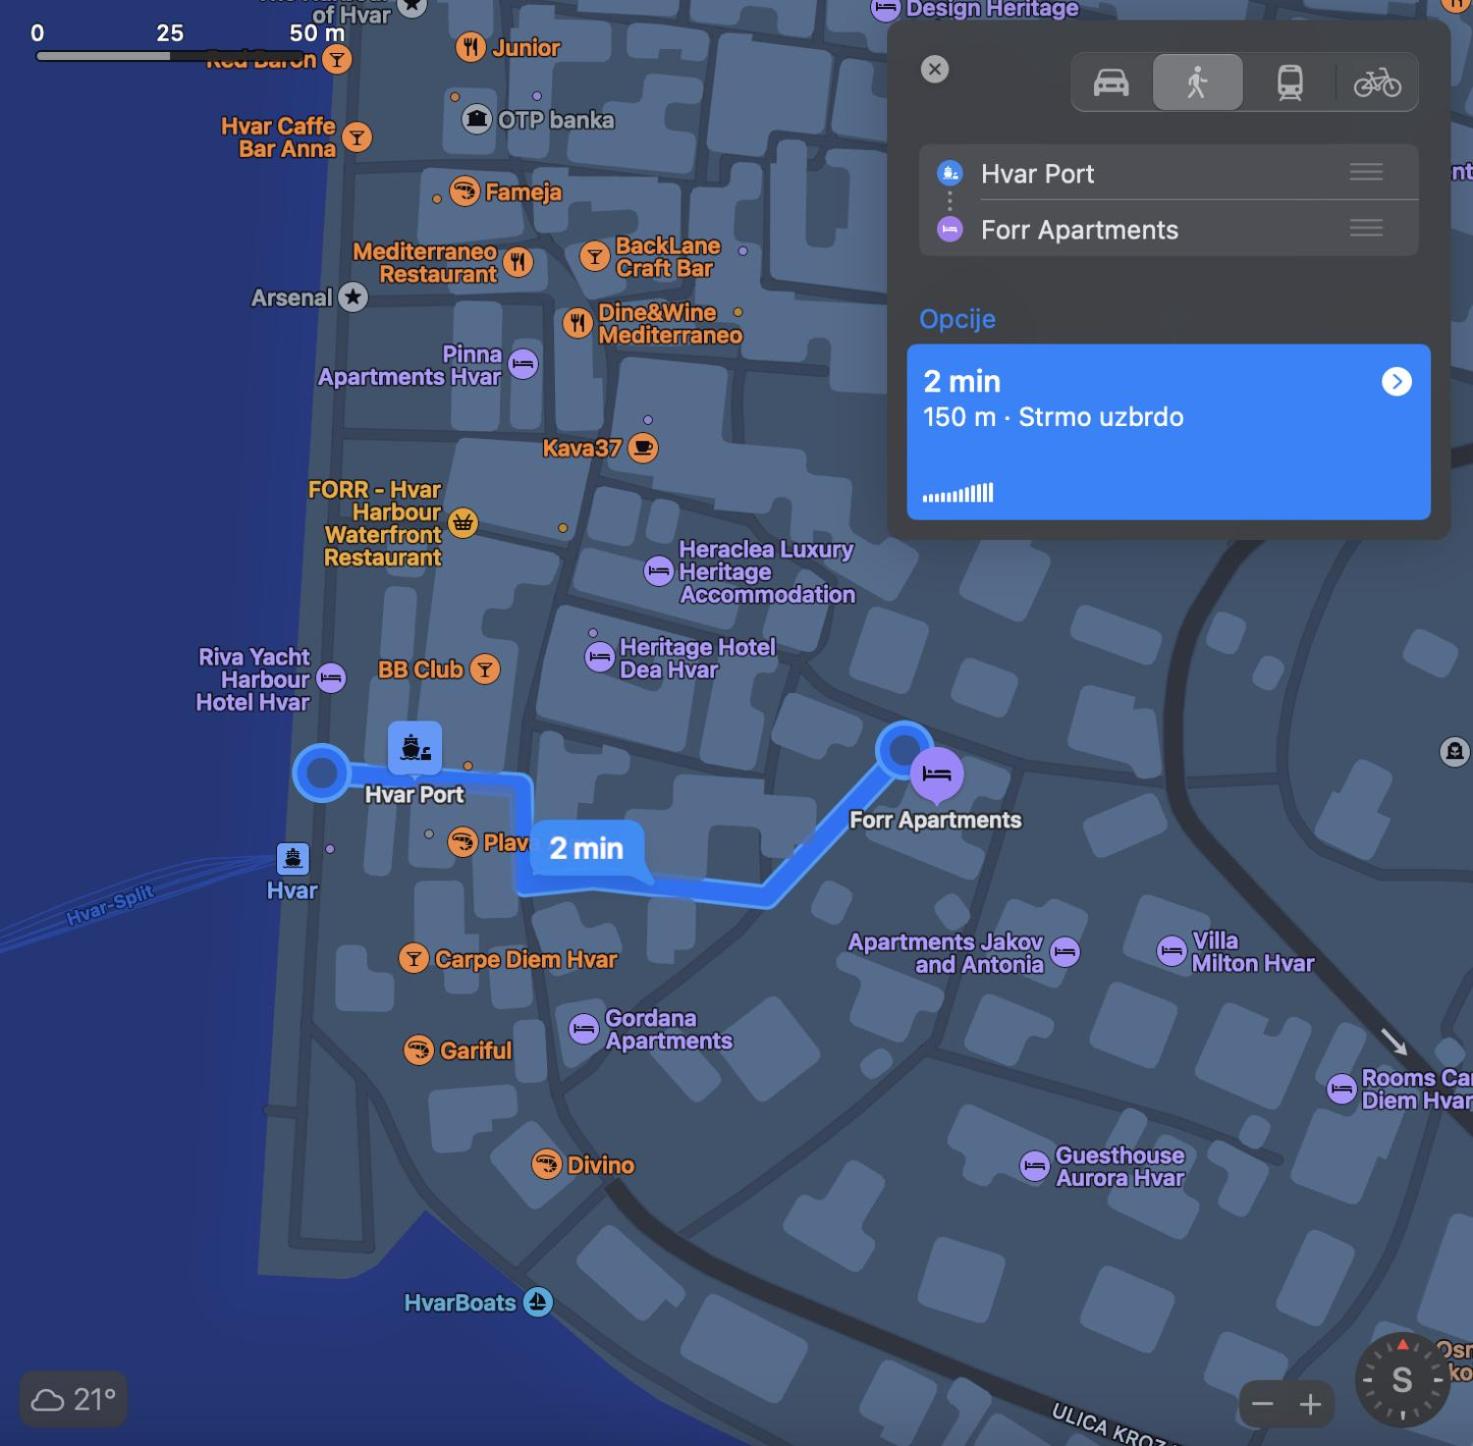Close the directions panel
Viewport: 1473px width, 1446px height.
tap(934, 69)
